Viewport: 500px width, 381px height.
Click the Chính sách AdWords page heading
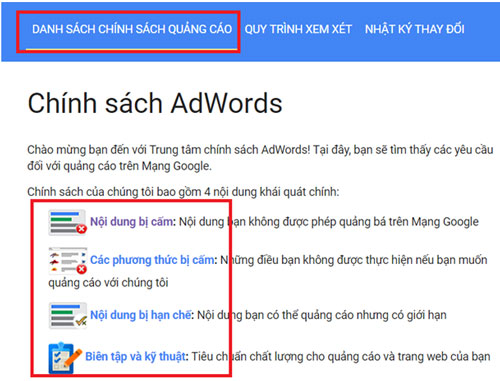(x=155, y=103)
